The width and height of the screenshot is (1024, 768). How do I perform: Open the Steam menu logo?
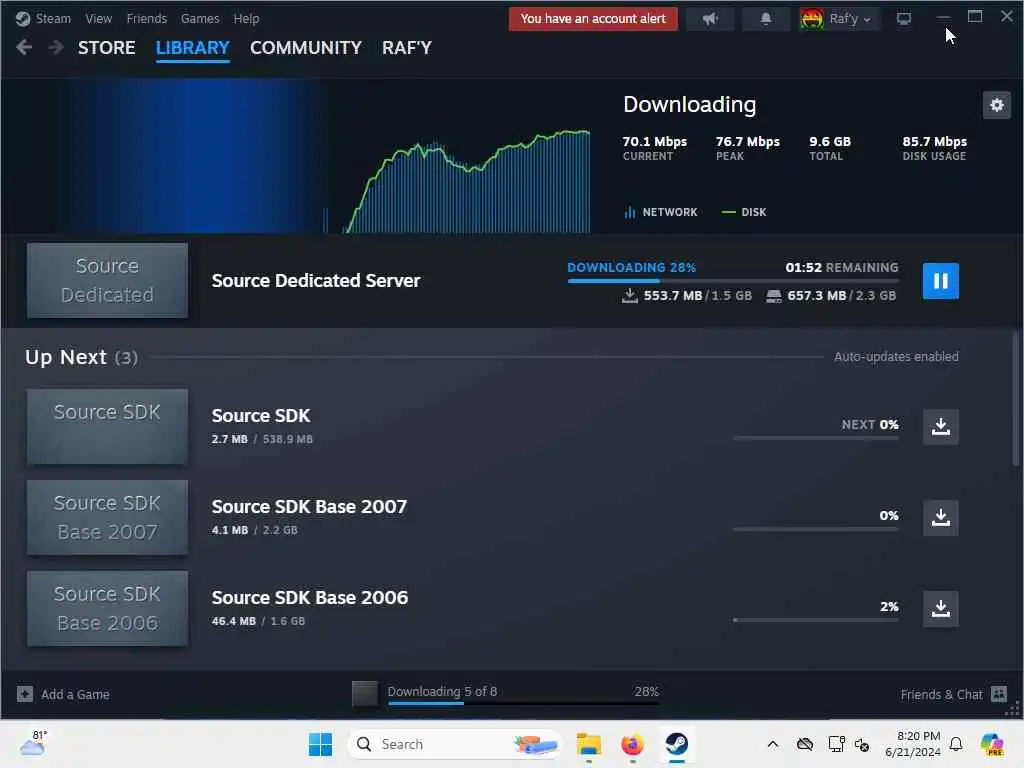[x=23, y=18]
